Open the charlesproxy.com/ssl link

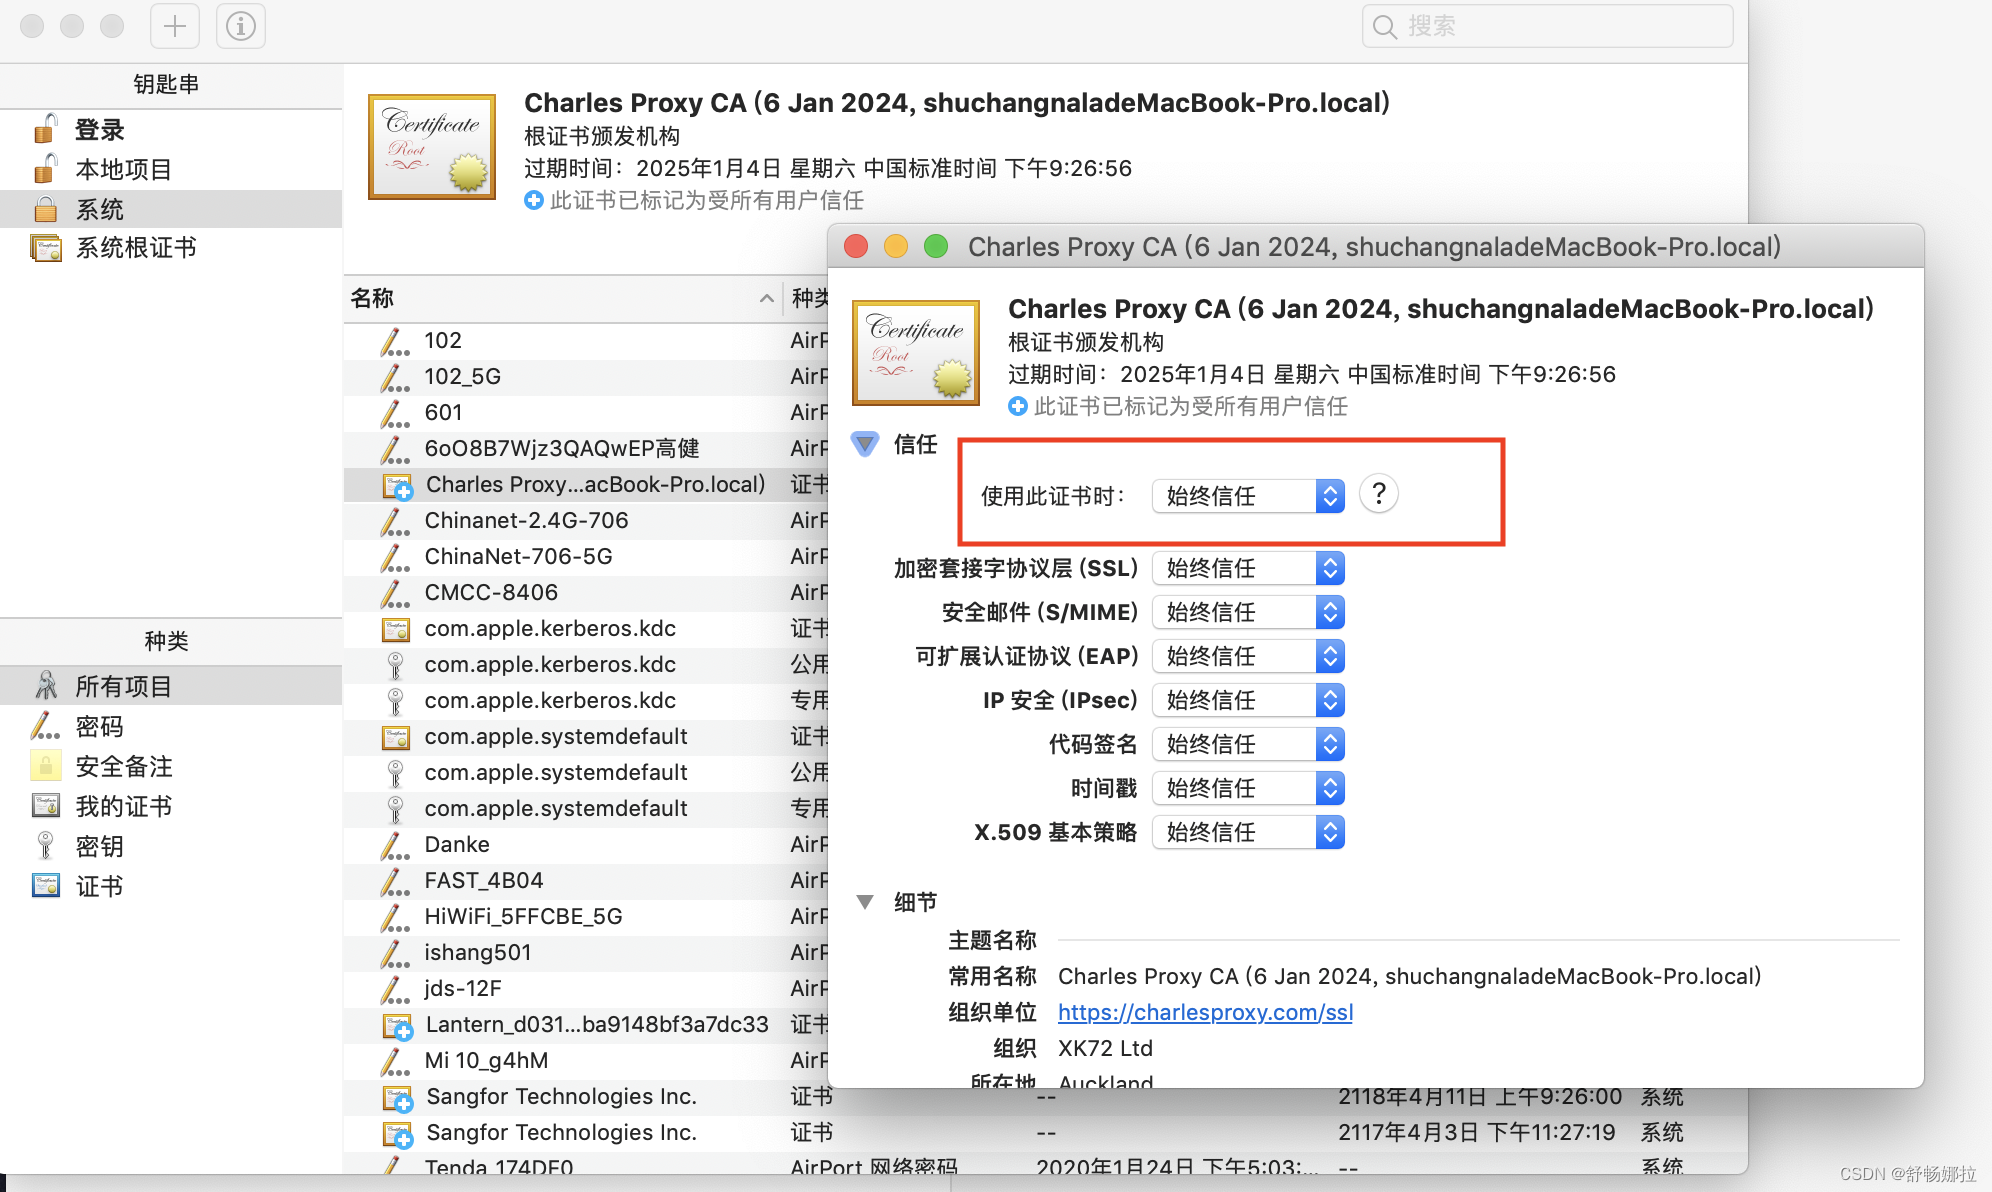coord(1205,1012)
